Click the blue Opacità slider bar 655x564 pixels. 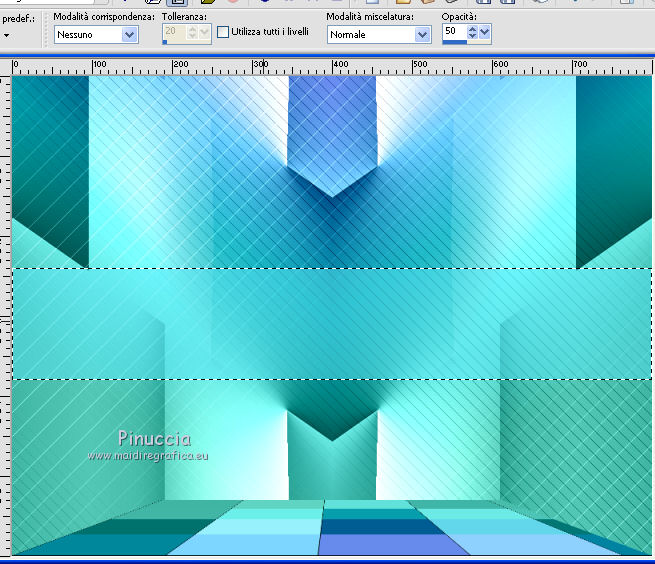pyautogui.click(x=454, y=42)
